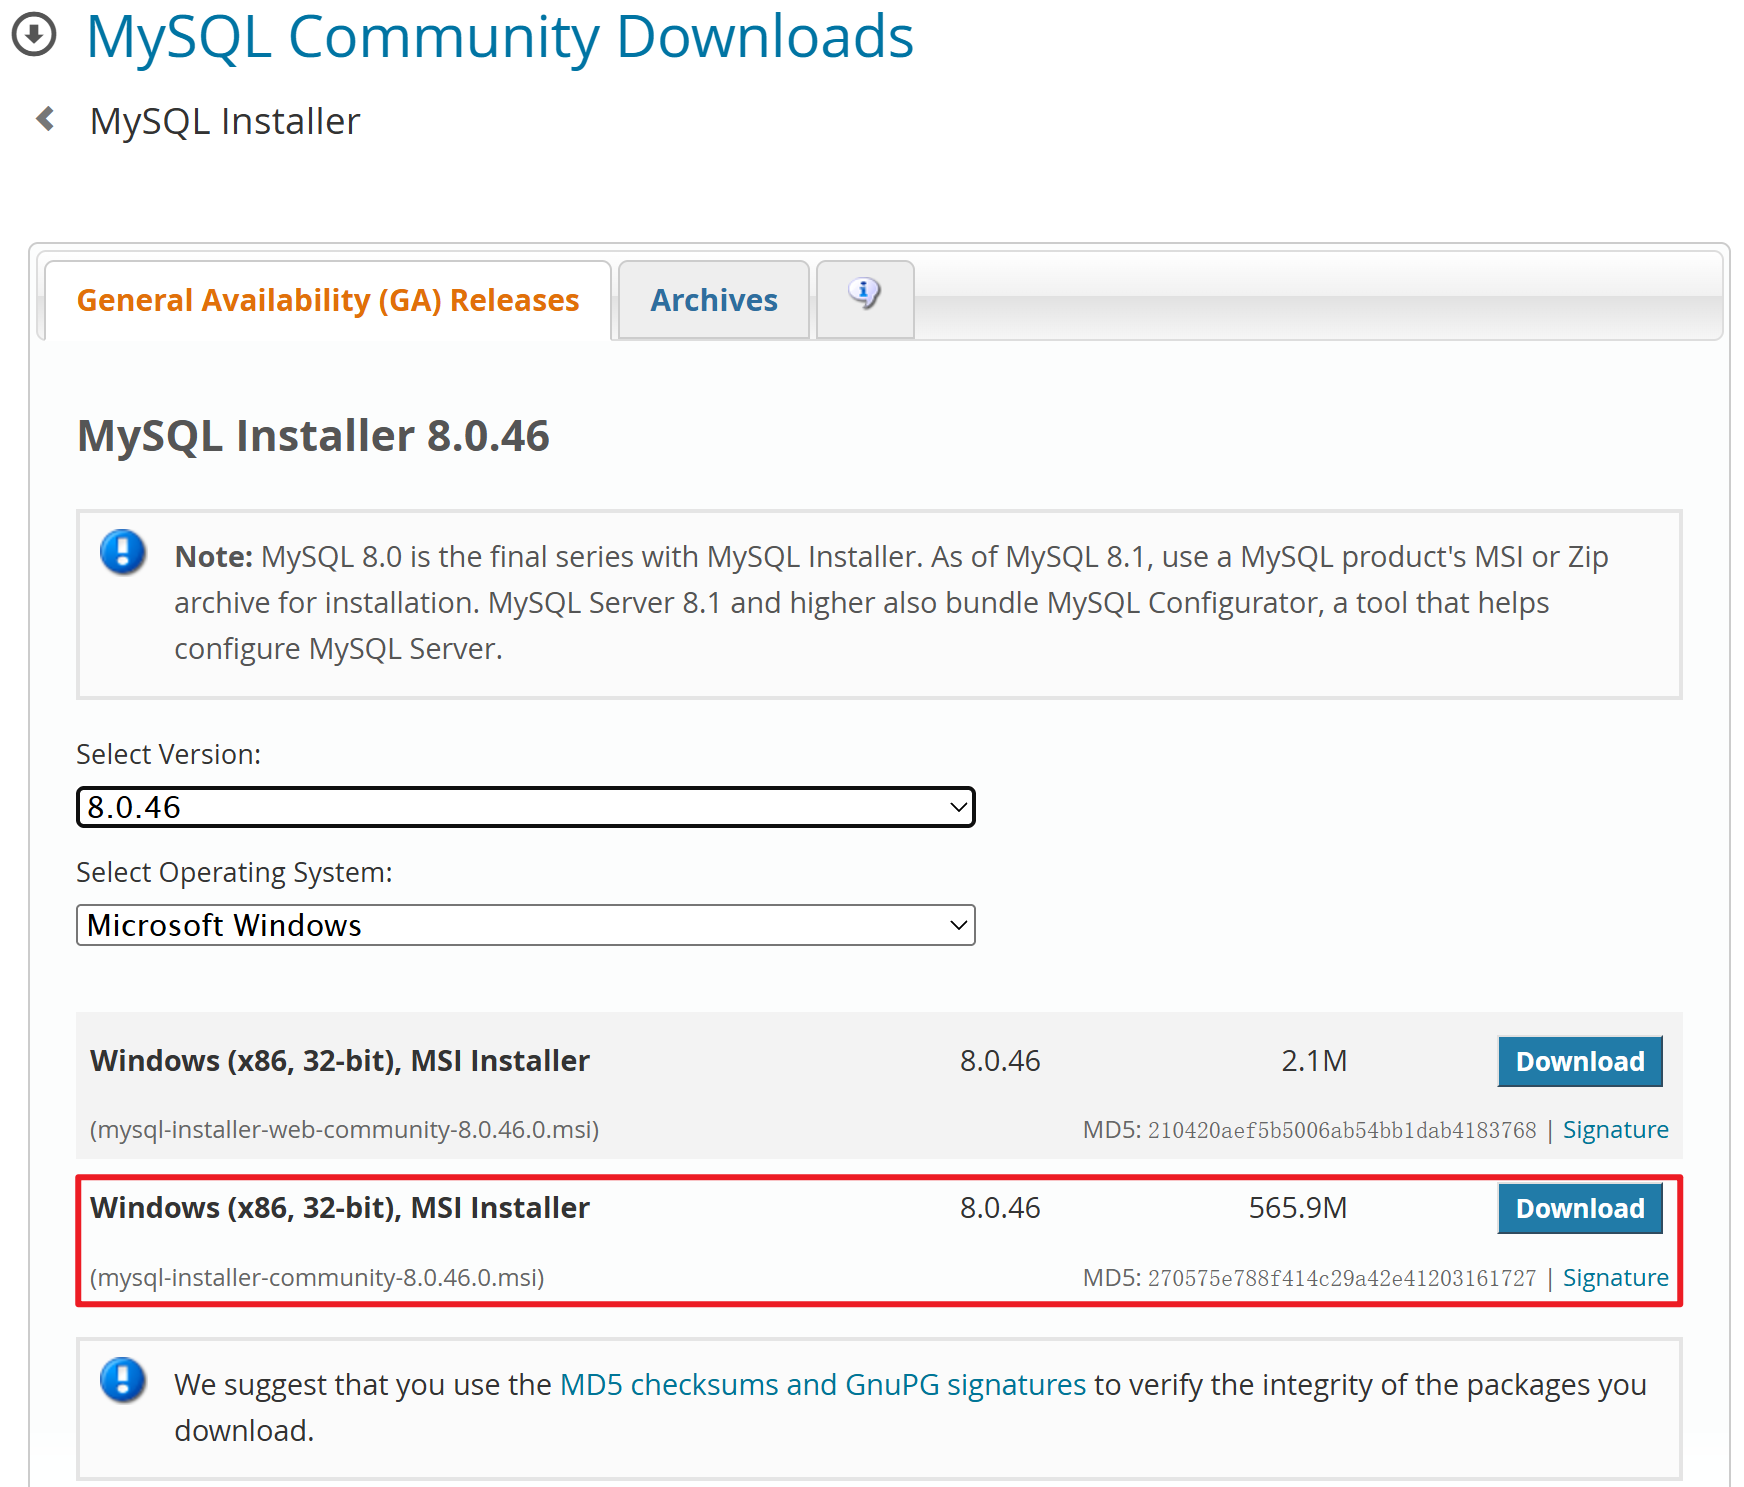Click the download circle icon beside the page title

point(34,35)
